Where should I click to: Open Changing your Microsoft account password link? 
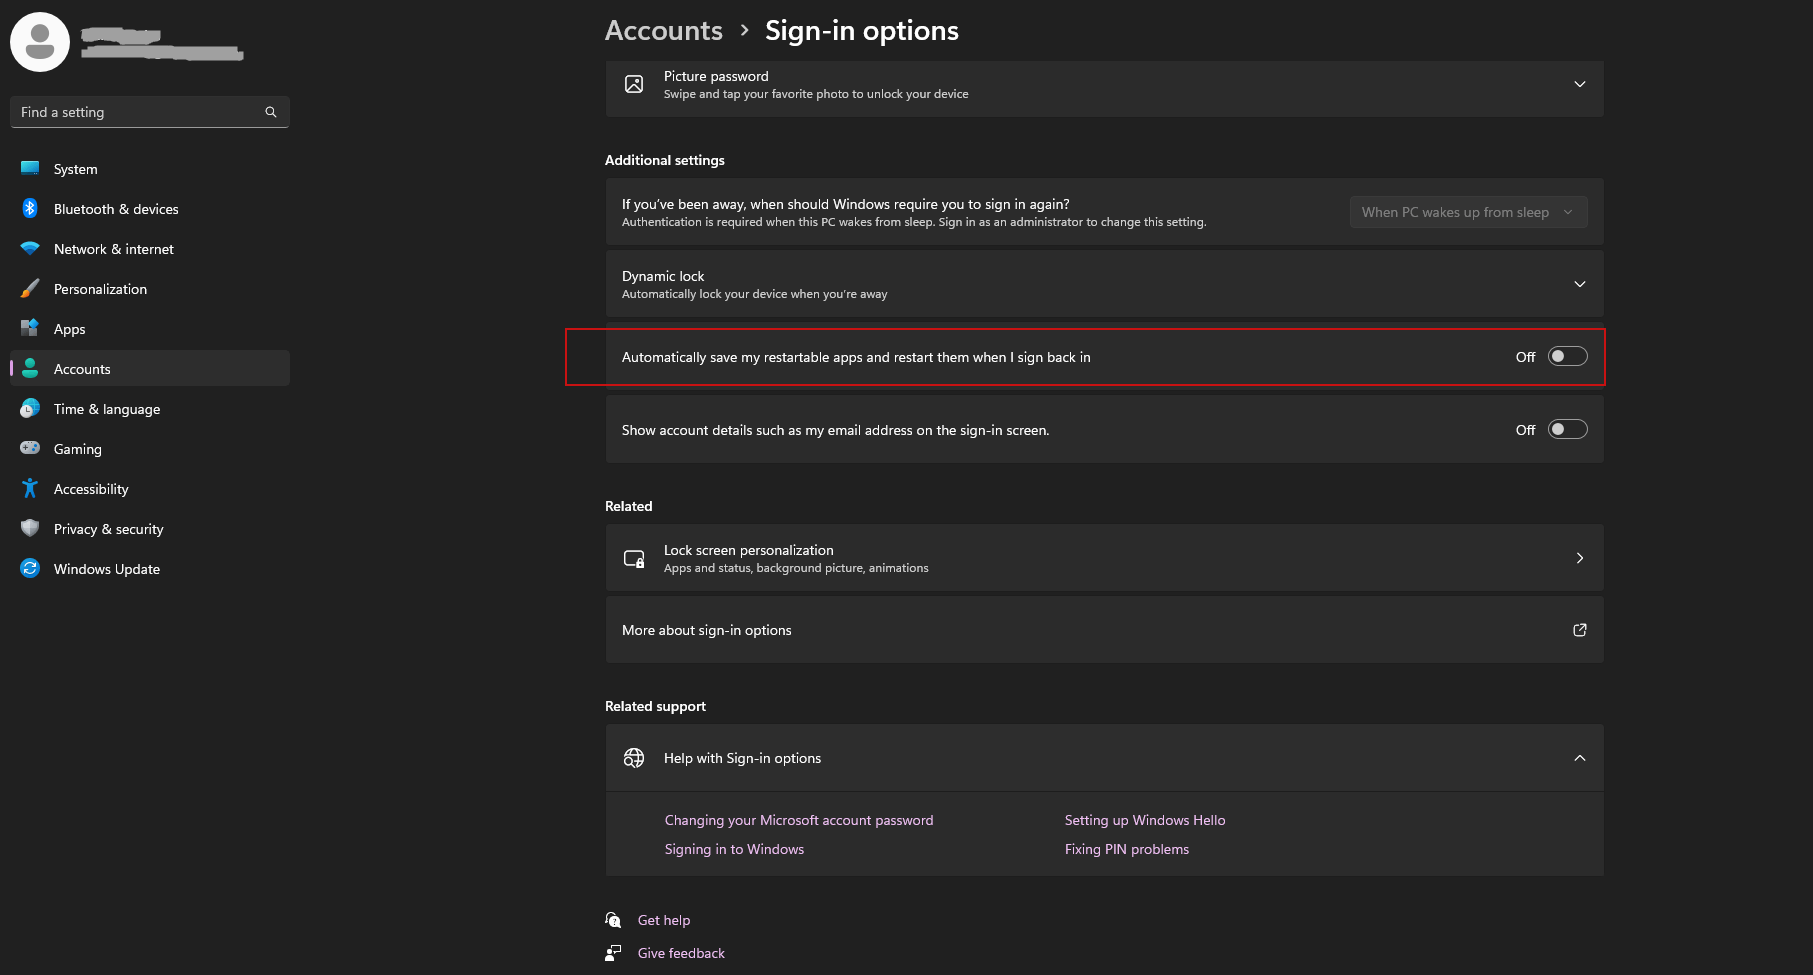click(x=798, y=820)
